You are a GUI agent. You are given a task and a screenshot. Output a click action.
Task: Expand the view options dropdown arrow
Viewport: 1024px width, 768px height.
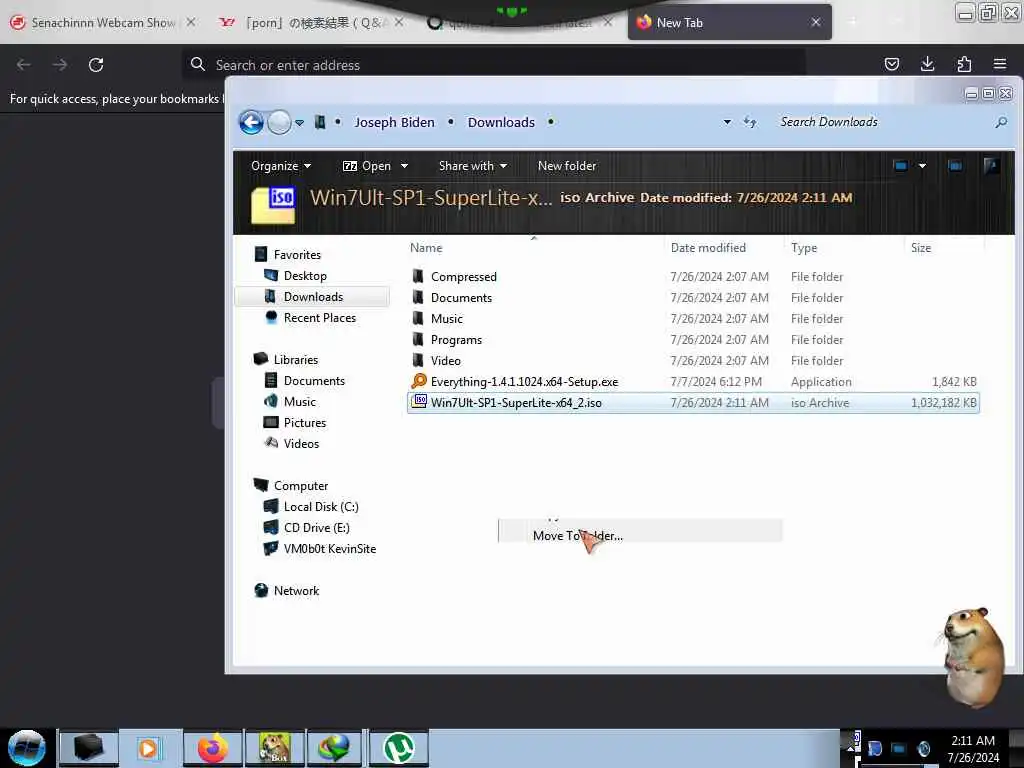pos(922,166)
